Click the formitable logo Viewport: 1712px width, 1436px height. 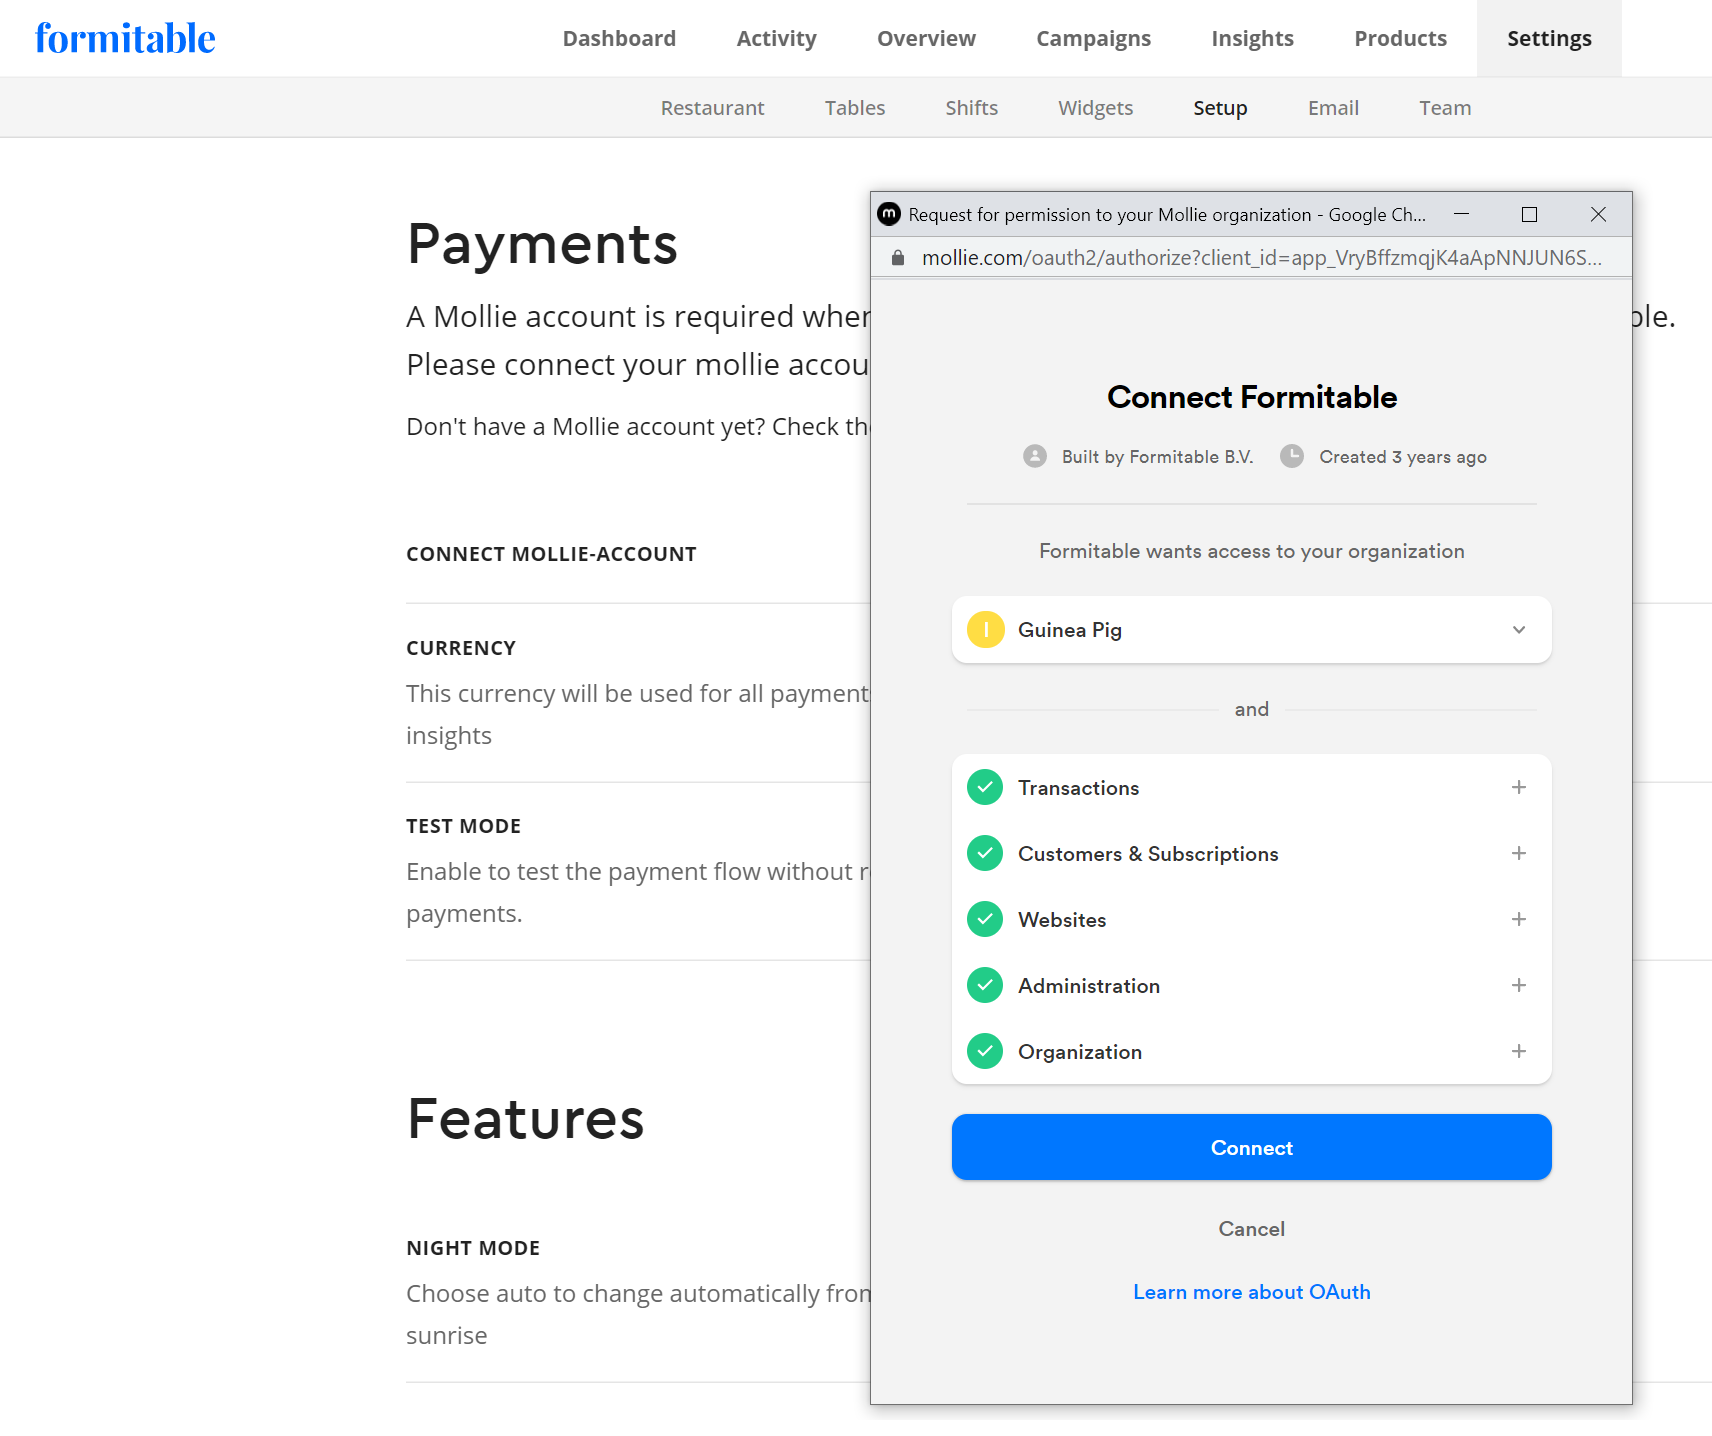125,38
